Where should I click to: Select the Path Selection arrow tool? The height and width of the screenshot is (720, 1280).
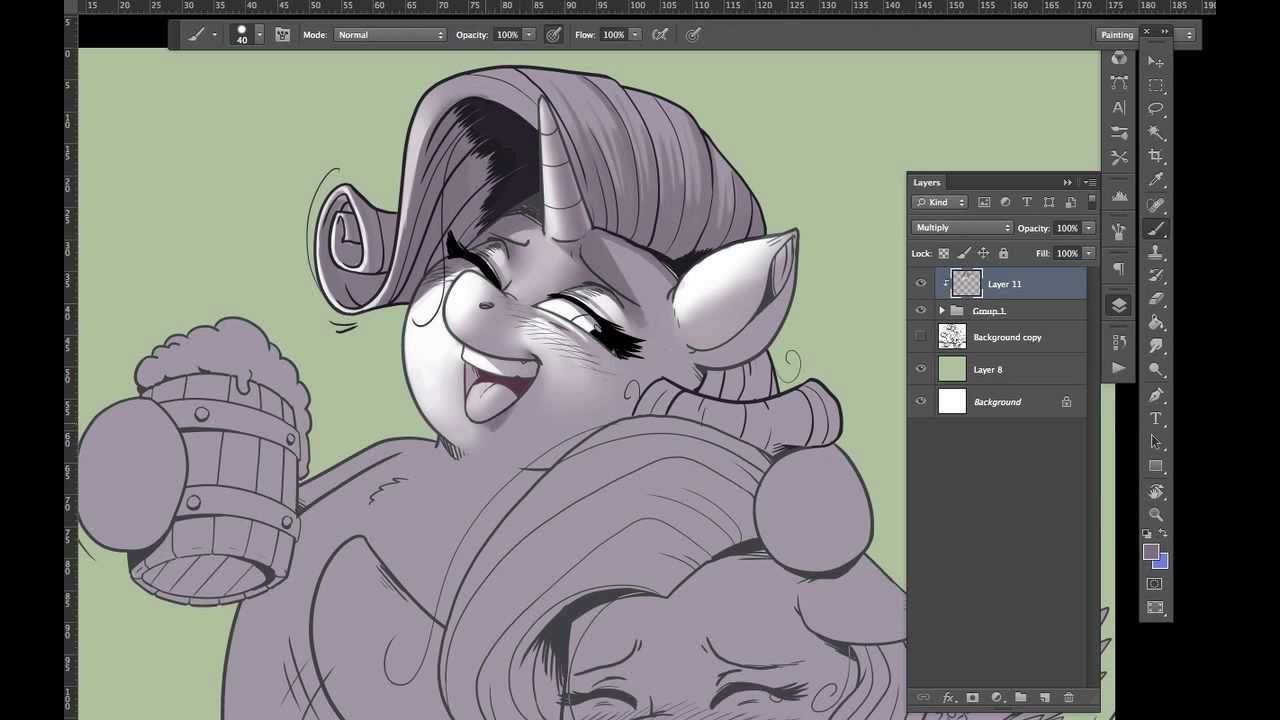1156,442
